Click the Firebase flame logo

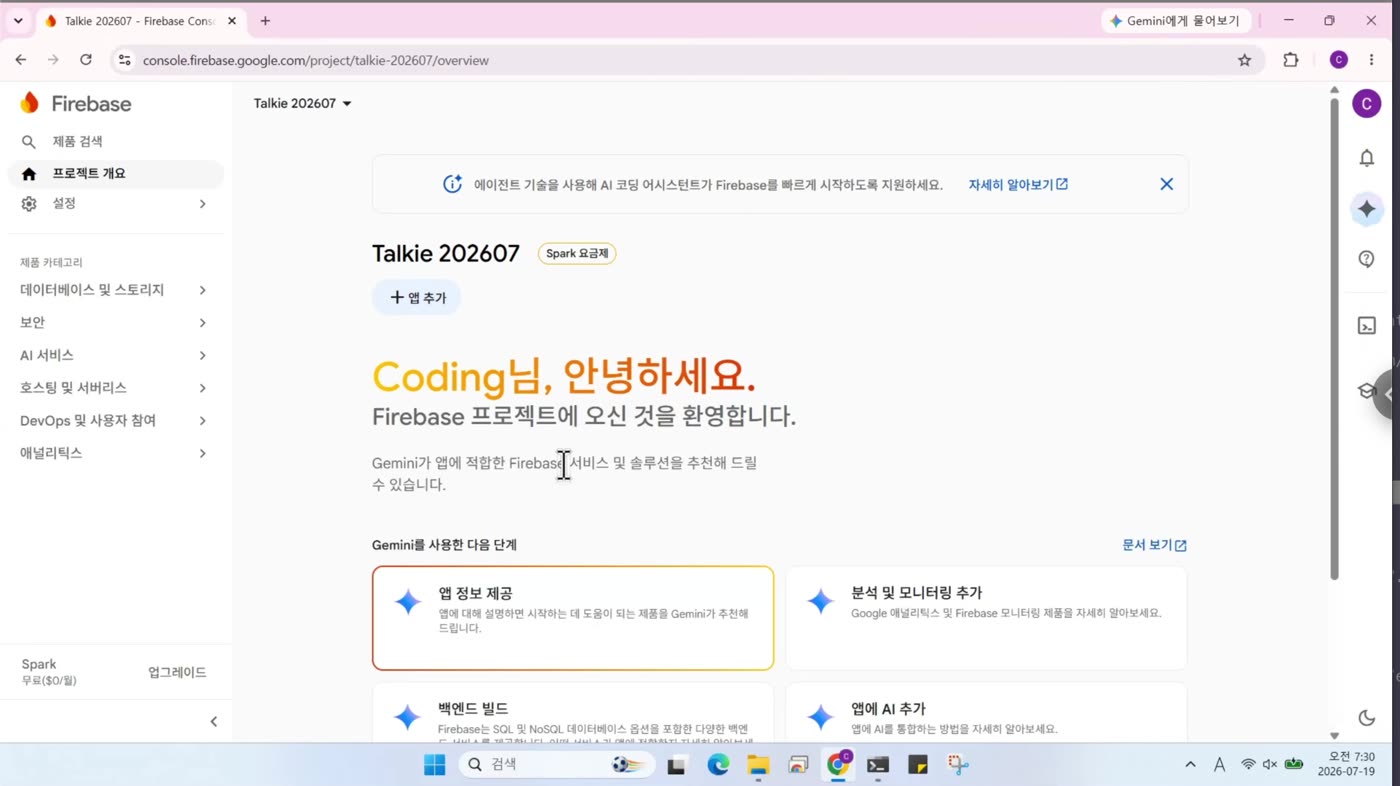[x=30, y=103]
